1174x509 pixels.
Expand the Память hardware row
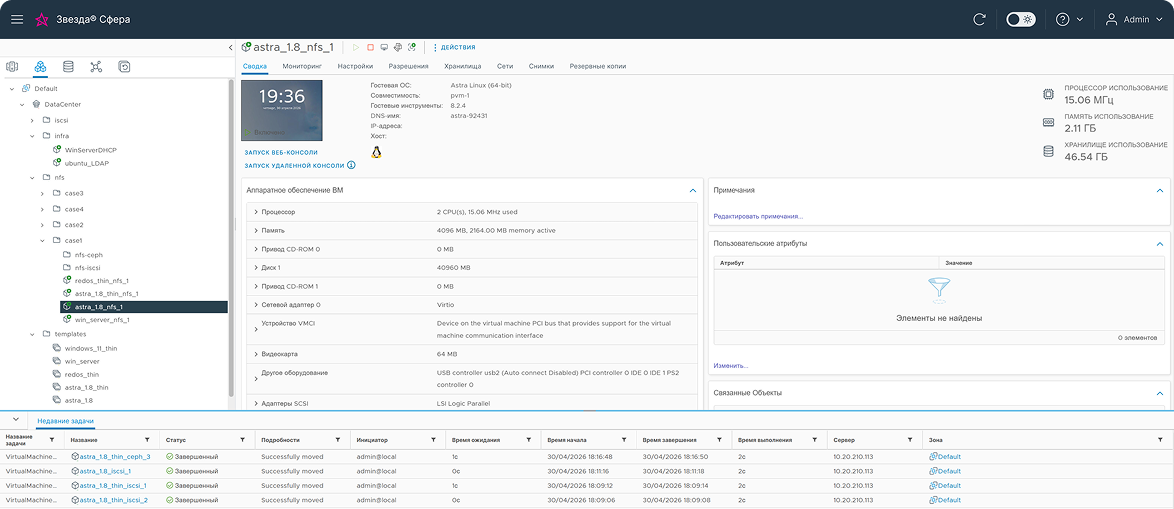click(256, 231)
